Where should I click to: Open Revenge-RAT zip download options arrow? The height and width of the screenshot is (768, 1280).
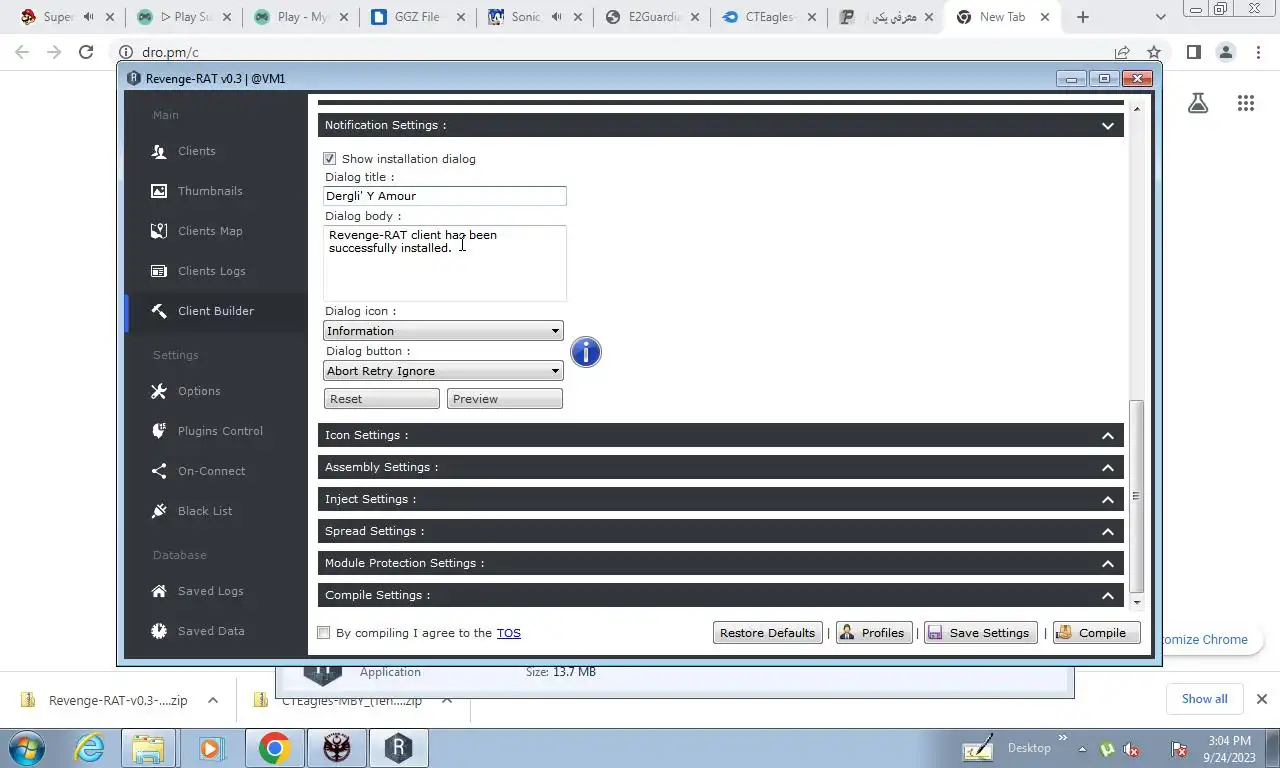point(213,700)
